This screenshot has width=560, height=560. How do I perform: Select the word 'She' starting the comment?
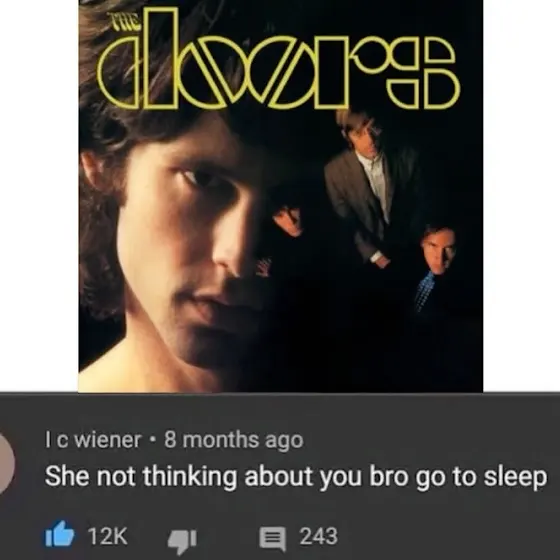(67, 476)
